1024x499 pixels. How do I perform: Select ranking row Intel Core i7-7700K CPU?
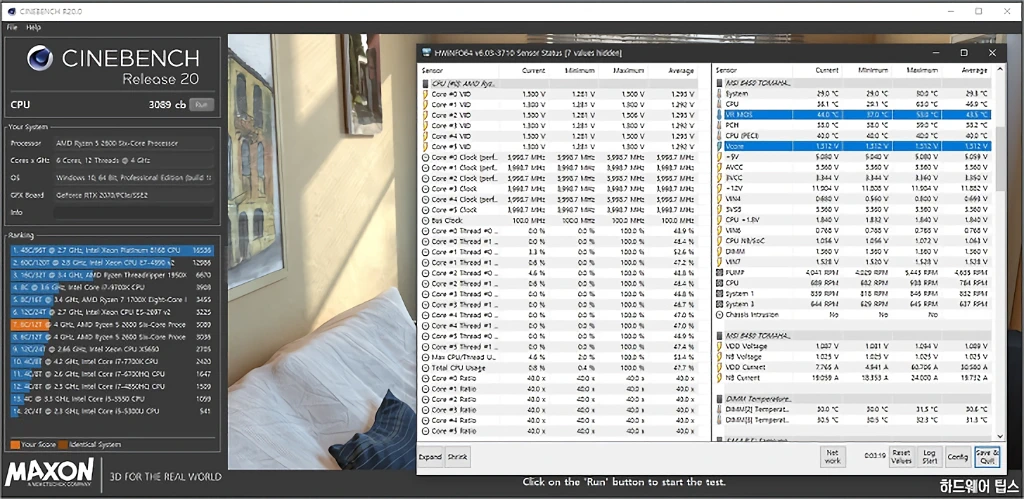(x=112, y=361)
